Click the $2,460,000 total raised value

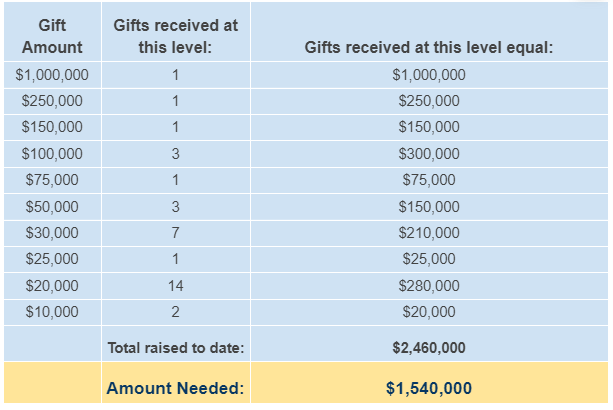point(429,347)
